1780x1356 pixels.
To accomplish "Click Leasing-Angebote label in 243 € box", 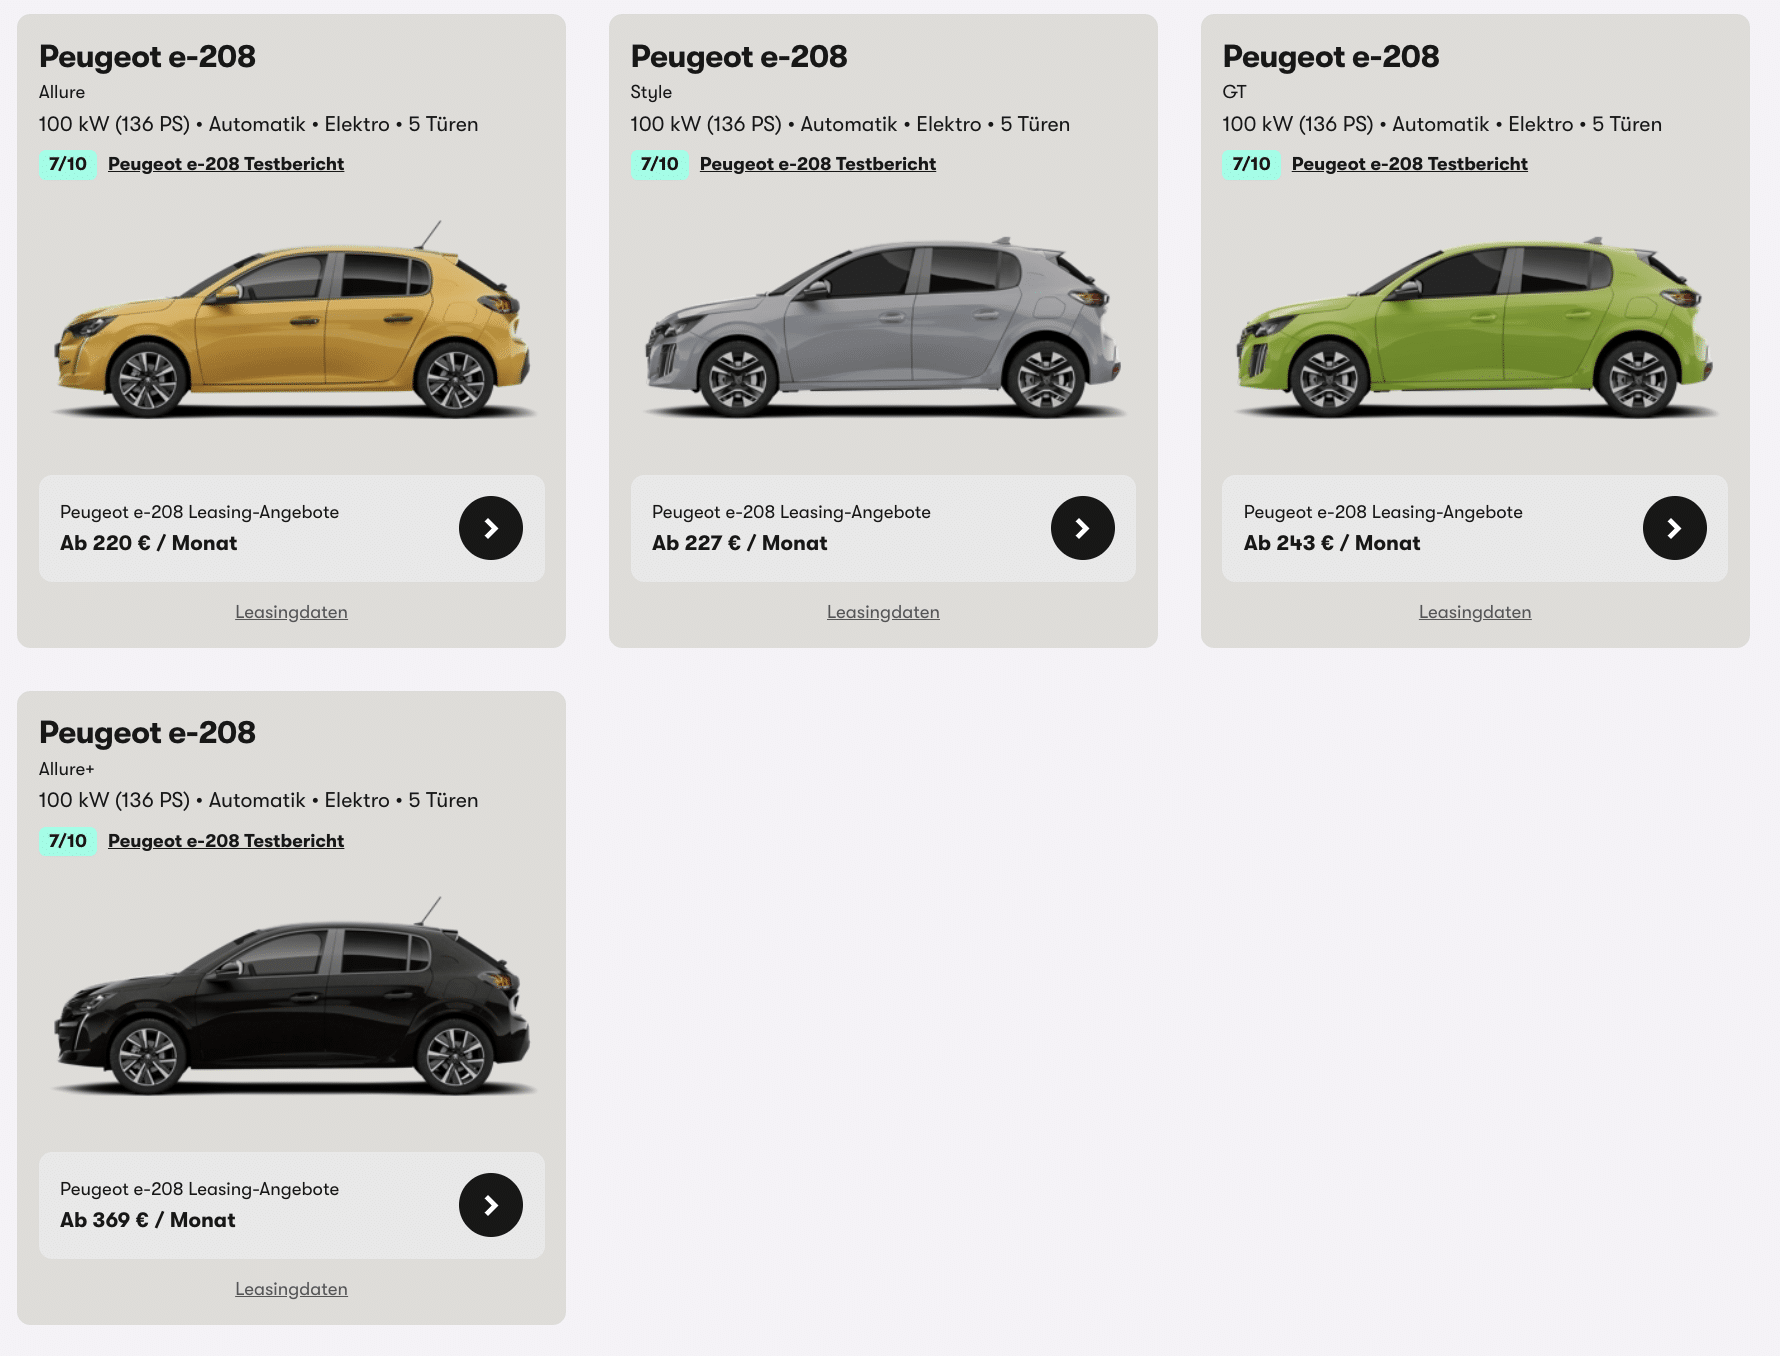I will click(x=1383, y=512).
